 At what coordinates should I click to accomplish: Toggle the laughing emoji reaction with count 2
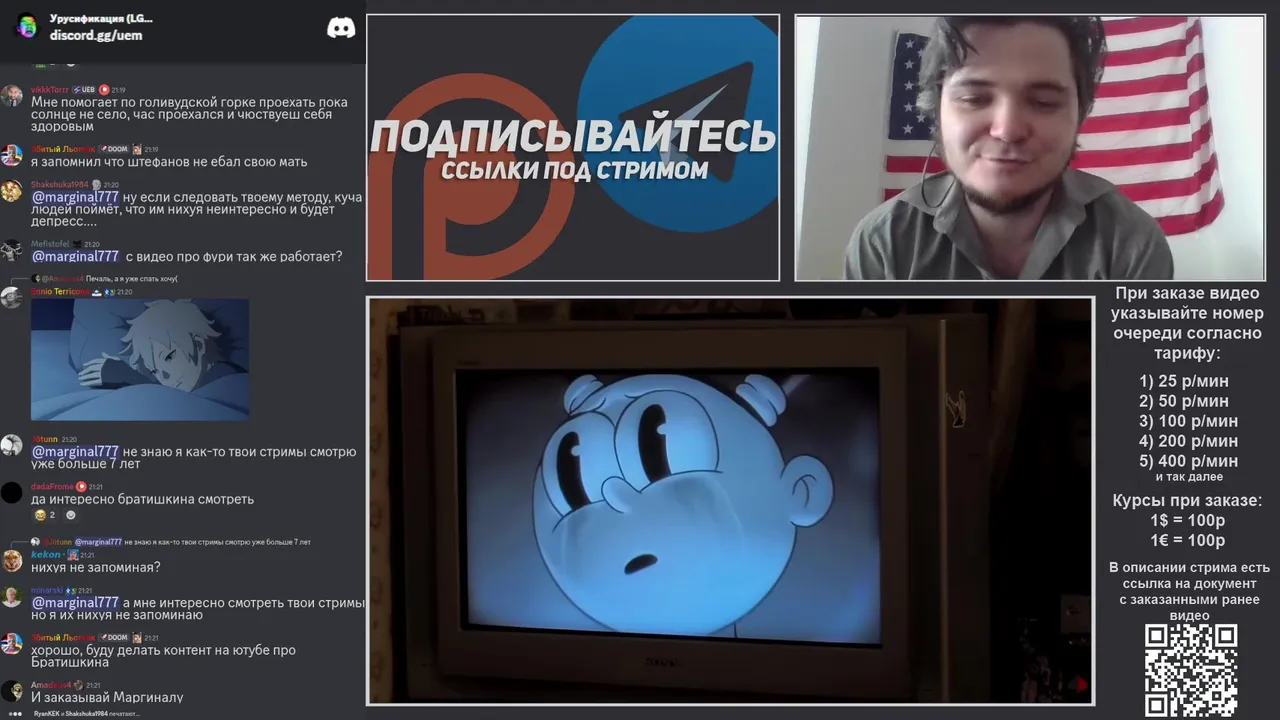tap(45, 515)
